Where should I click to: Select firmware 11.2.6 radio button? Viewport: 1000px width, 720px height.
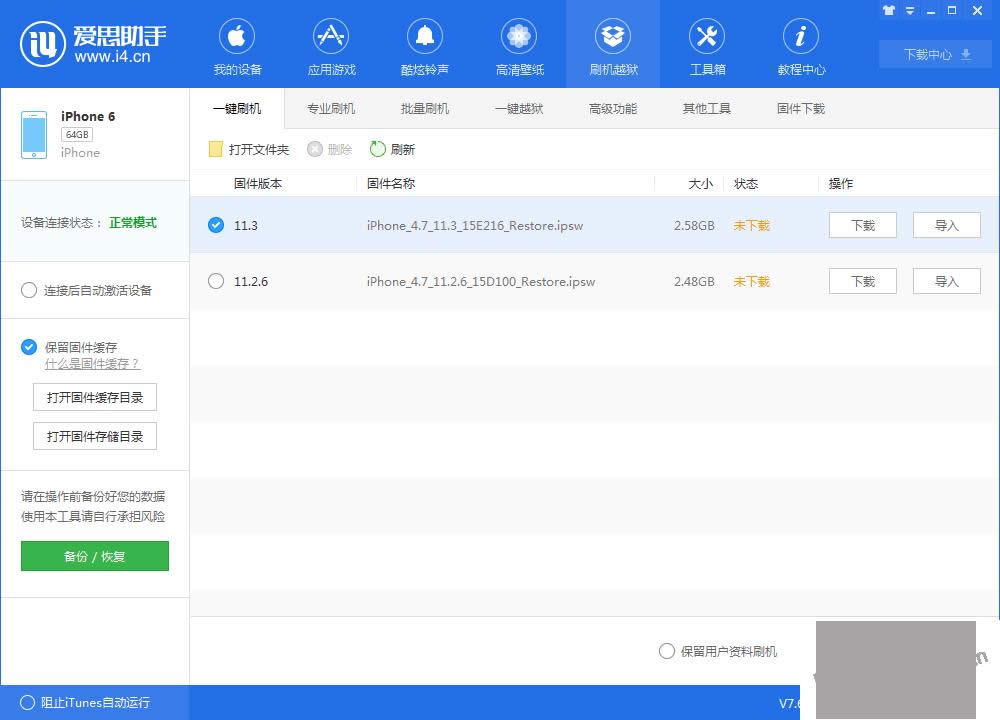(216, 281)
